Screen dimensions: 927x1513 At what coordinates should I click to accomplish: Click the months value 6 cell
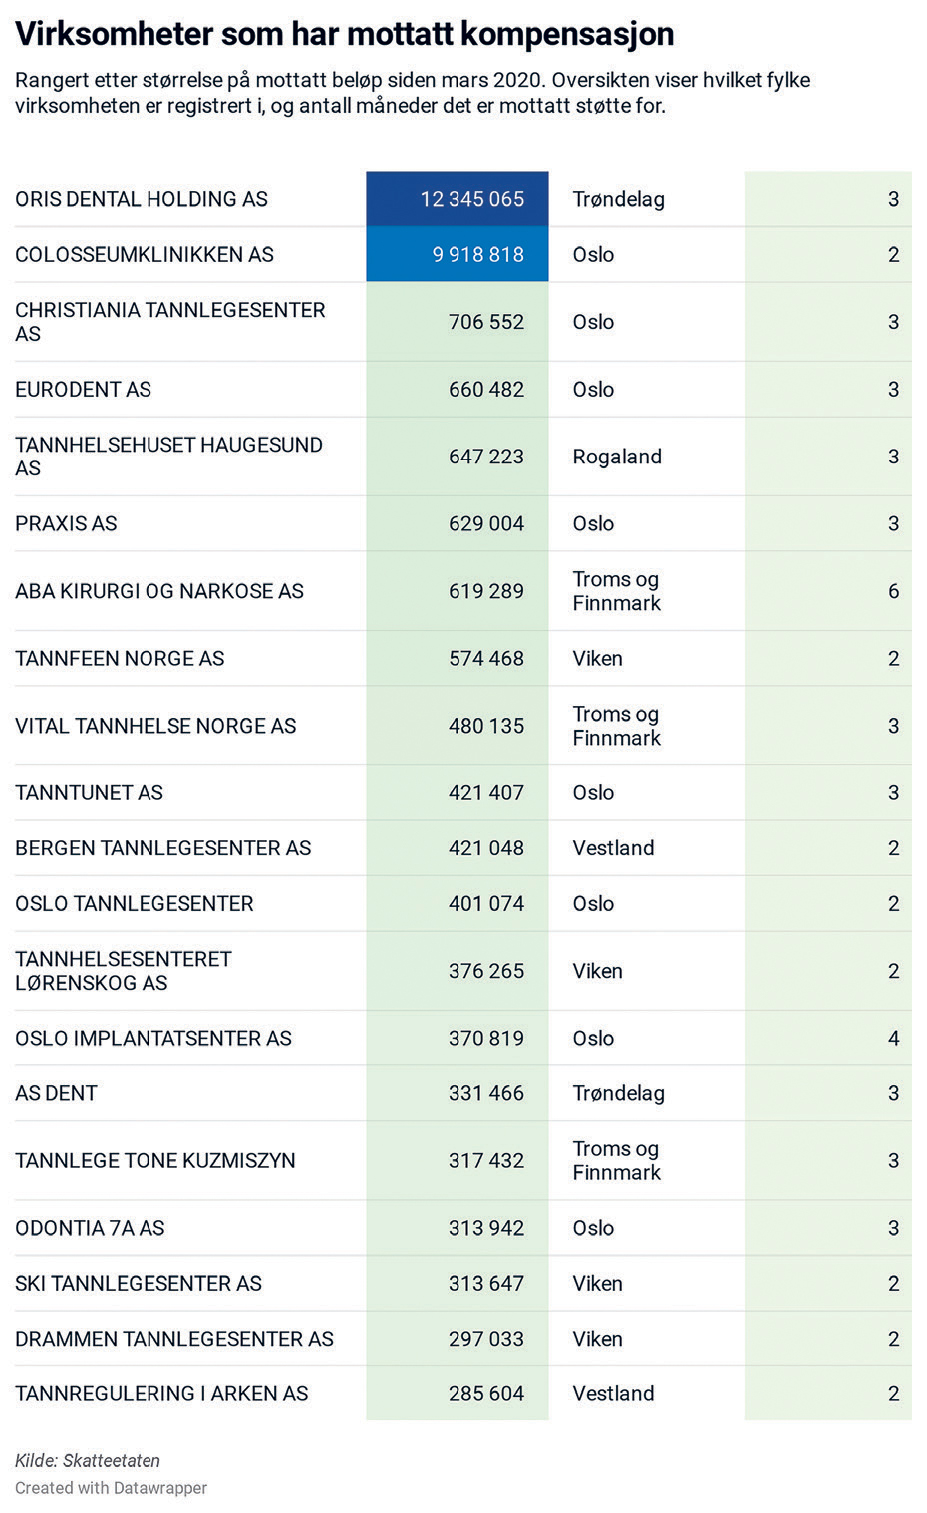coord(893,591)
